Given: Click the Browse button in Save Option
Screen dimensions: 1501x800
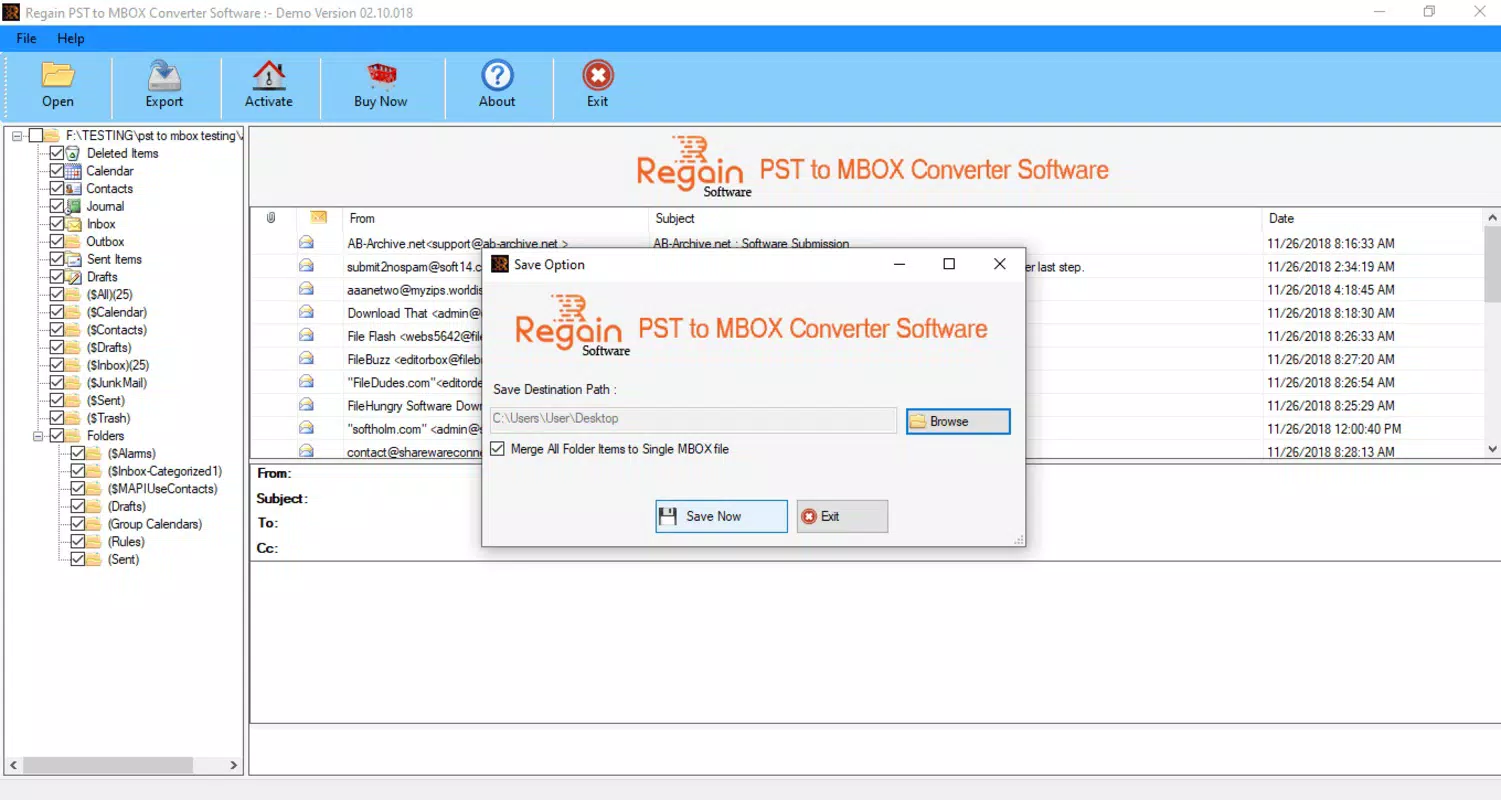Looking at the screenshot, I should (x=958, y=421).
